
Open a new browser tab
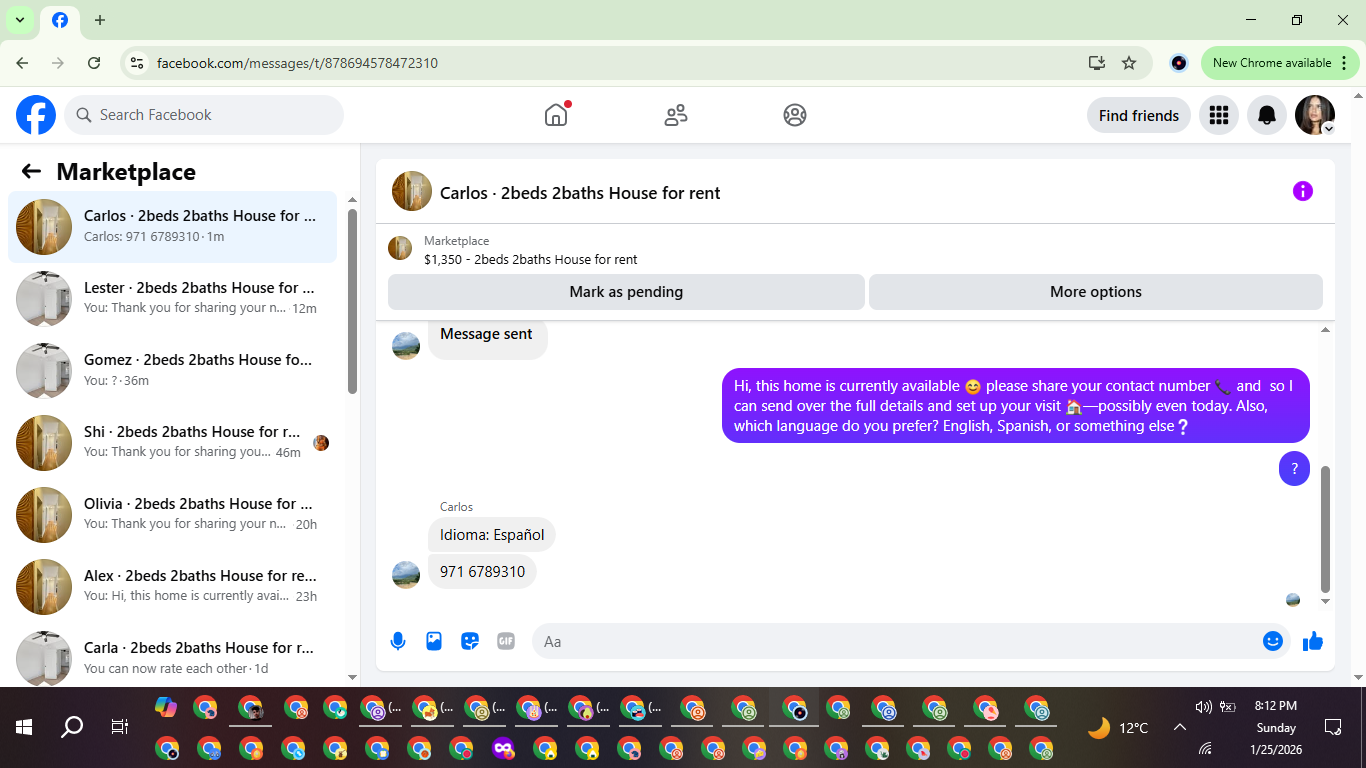tap(100, 20)
